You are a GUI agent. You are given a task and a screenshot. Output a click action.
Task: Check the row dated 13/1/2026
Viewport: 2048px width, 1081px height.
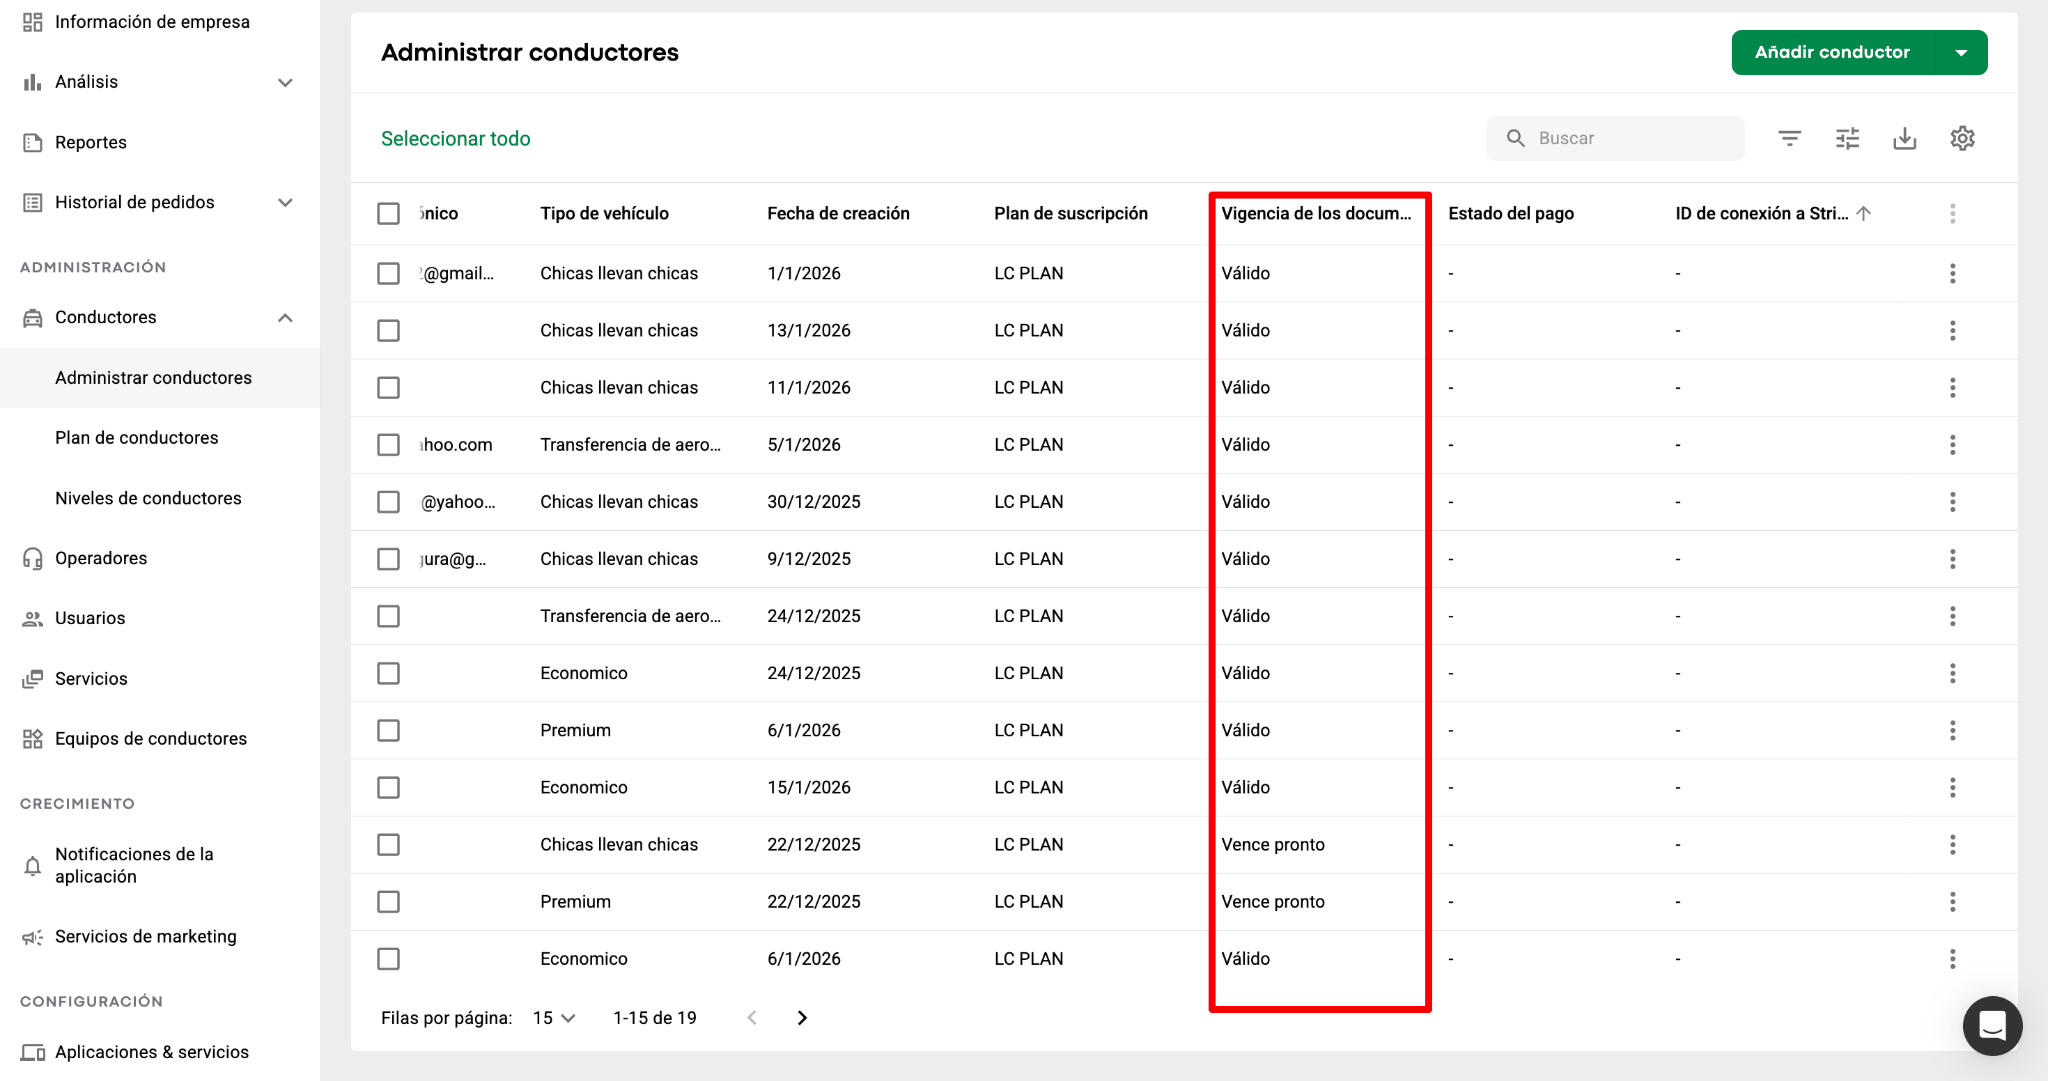(x=388, y=330)
